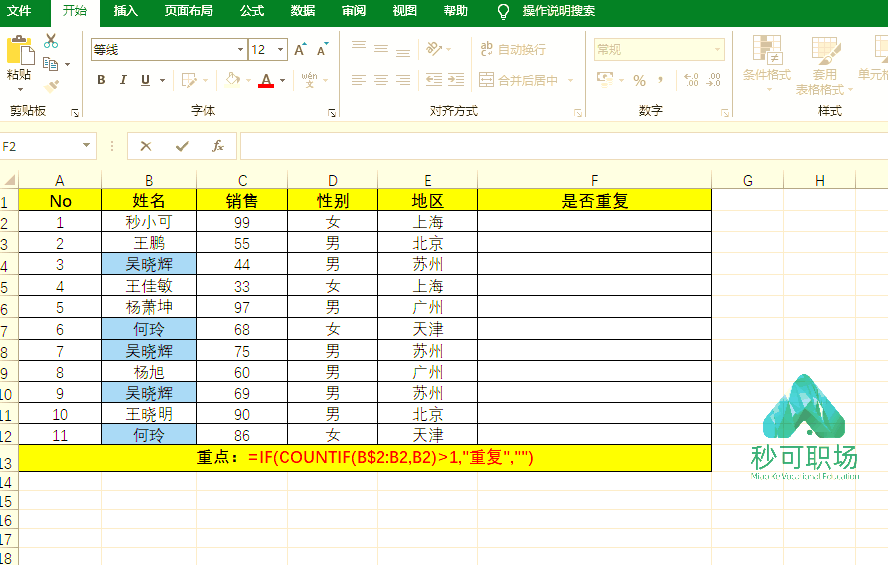Align text to bottom
The image size is (888, 565).
(x=403, y=53)
